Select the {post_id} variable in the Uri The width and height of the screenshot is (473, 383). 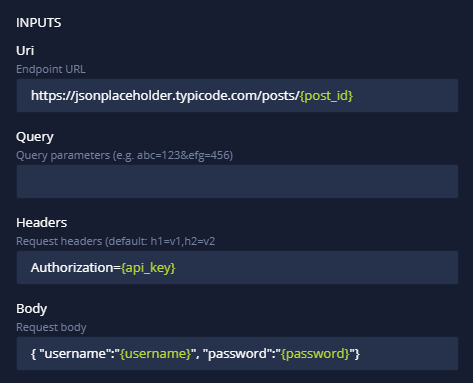click(326, 96)
